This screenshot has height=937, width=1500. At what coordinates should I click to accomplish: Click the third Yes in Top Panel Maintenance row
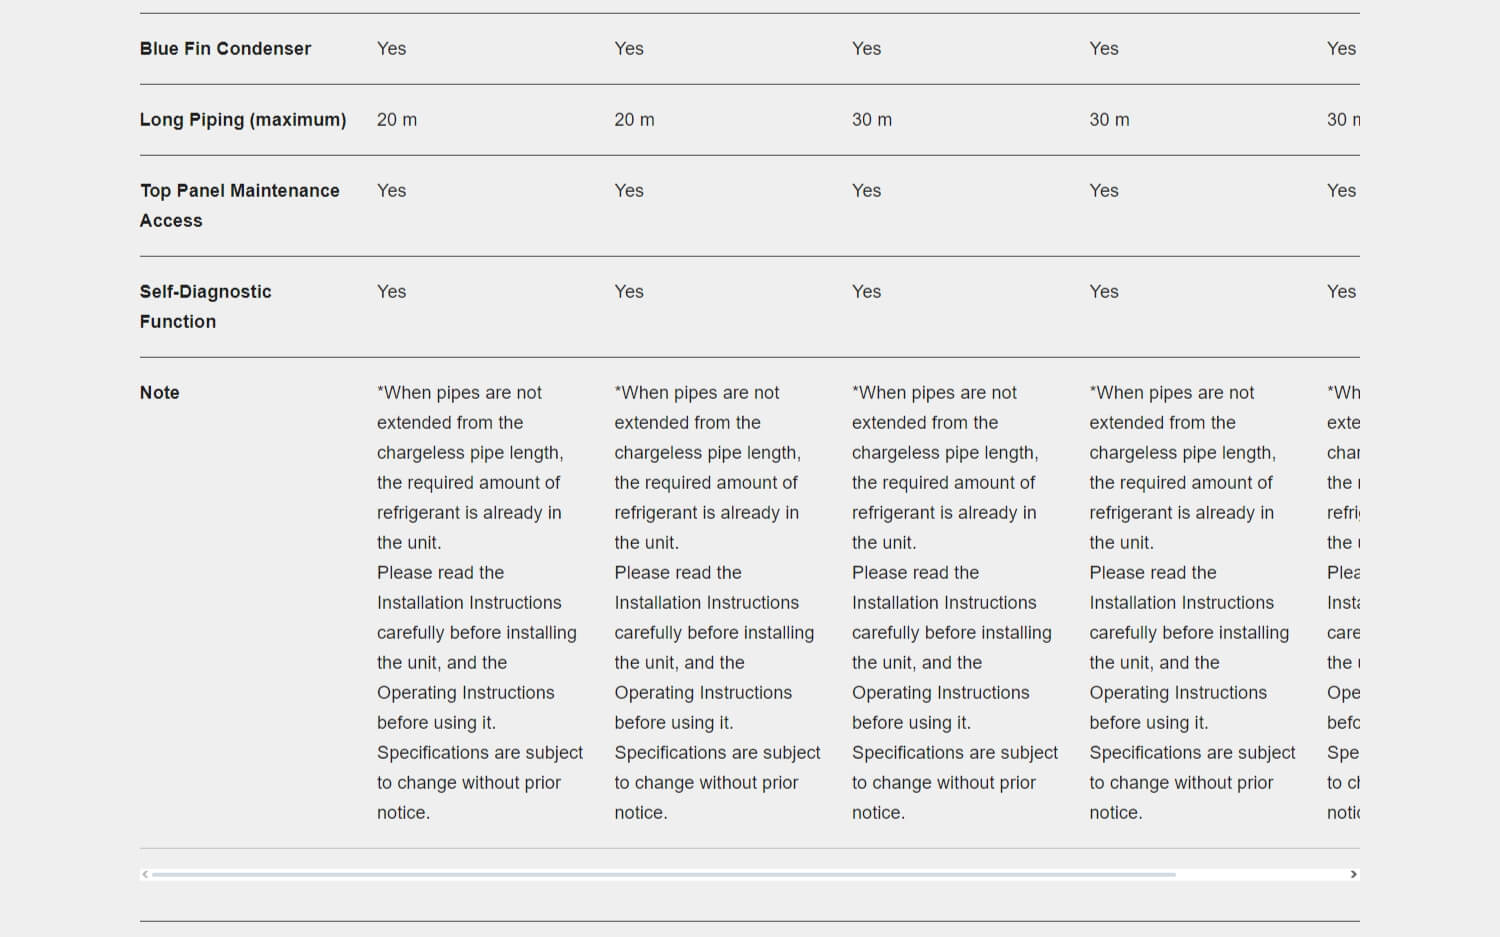coord(867,191)
